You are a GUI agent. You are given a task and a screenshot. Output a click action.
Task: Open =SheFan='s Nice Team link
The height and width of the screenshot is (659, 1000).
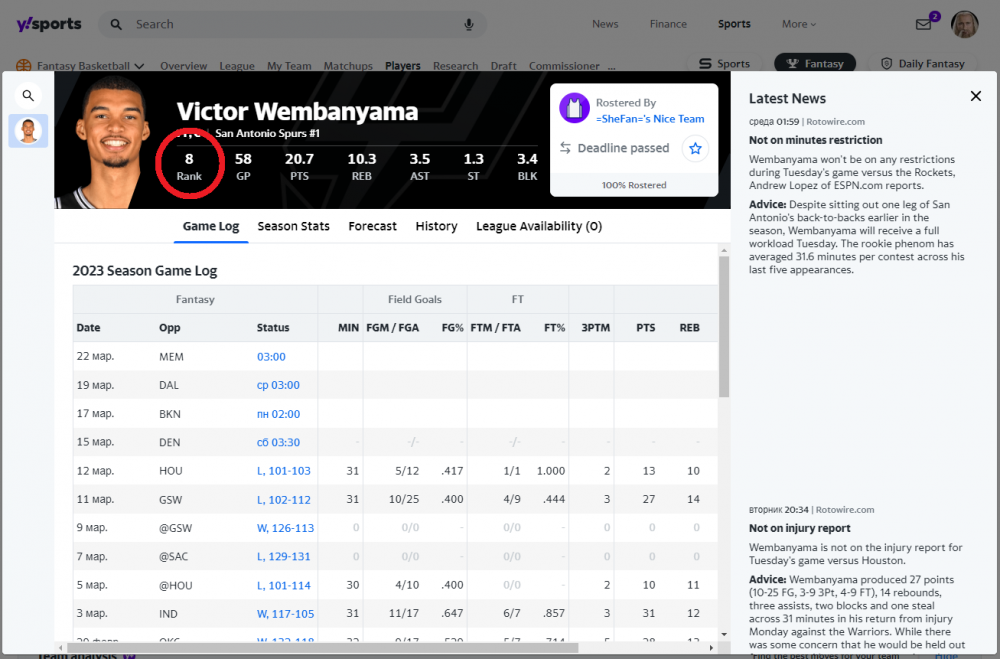click(x=650, y=119)
